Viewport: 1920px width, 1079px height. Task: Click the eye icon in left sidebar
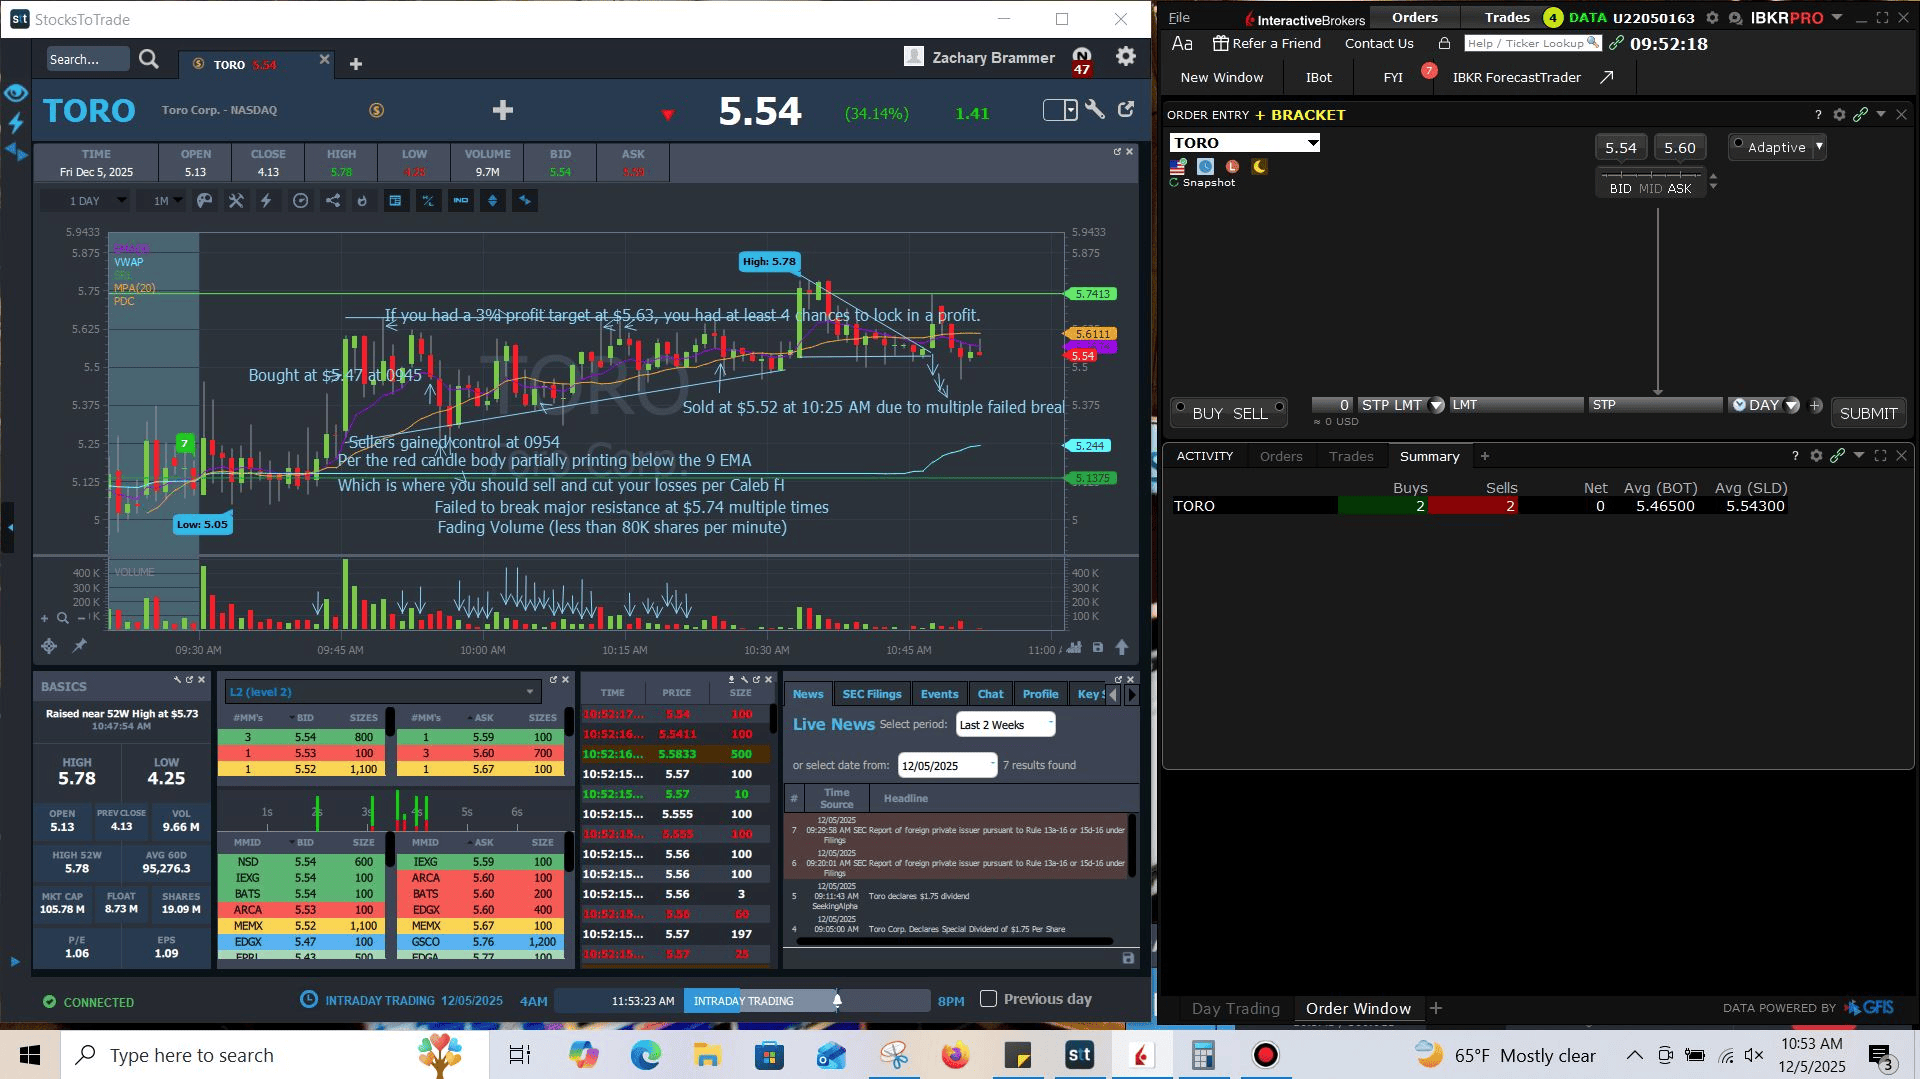point(15,93)
